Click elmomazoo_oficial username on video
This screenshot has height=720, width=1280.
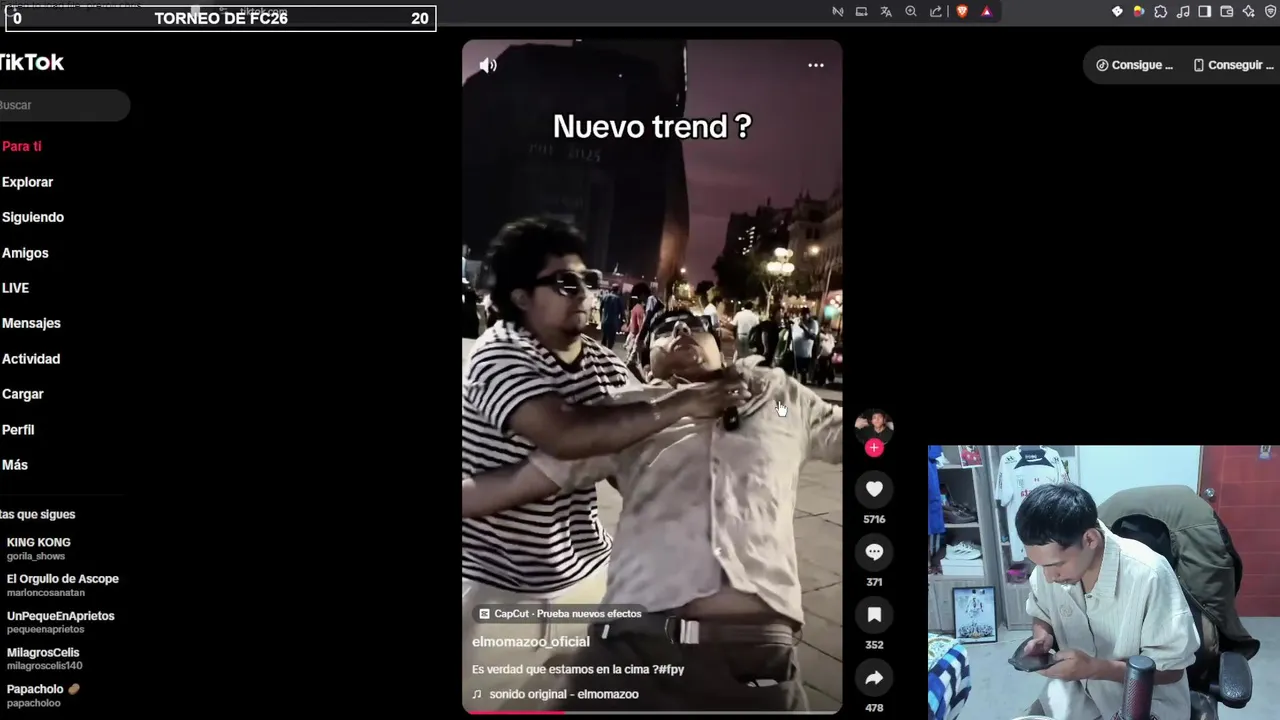[x=531, y=642]
